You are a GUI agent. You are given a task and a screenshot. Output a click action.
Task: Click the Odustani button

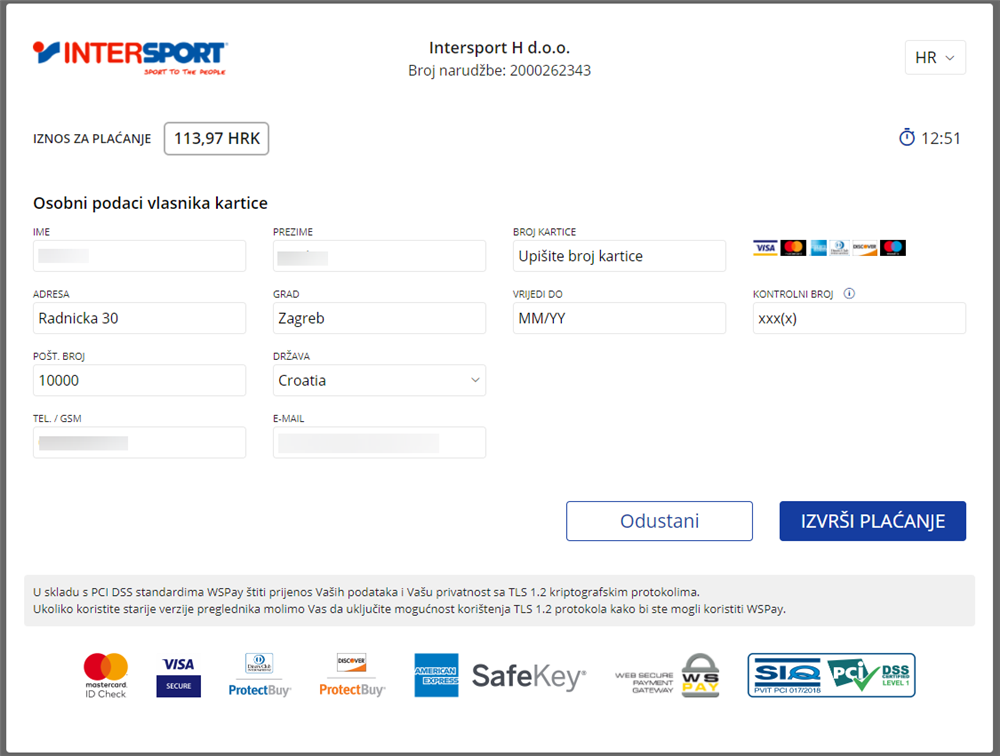pyautogui.click(x=659, y=521)
